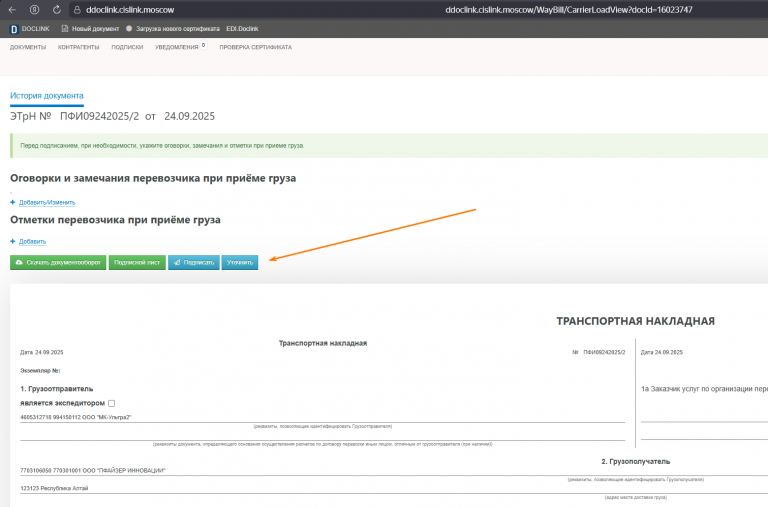Click the address bar domain text
The image size is (768, 507).
[x=130, y=10]
